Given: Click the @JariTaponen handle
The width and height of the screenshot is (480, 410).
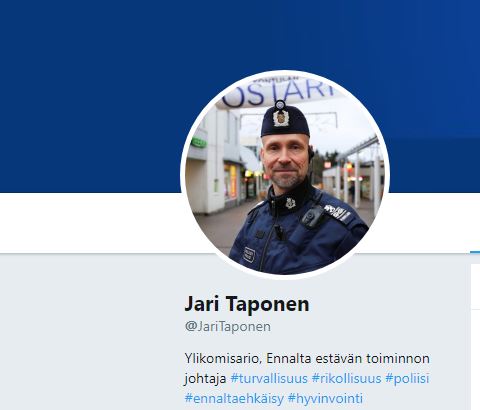Looking at the screenshot, I should [228, 326].
